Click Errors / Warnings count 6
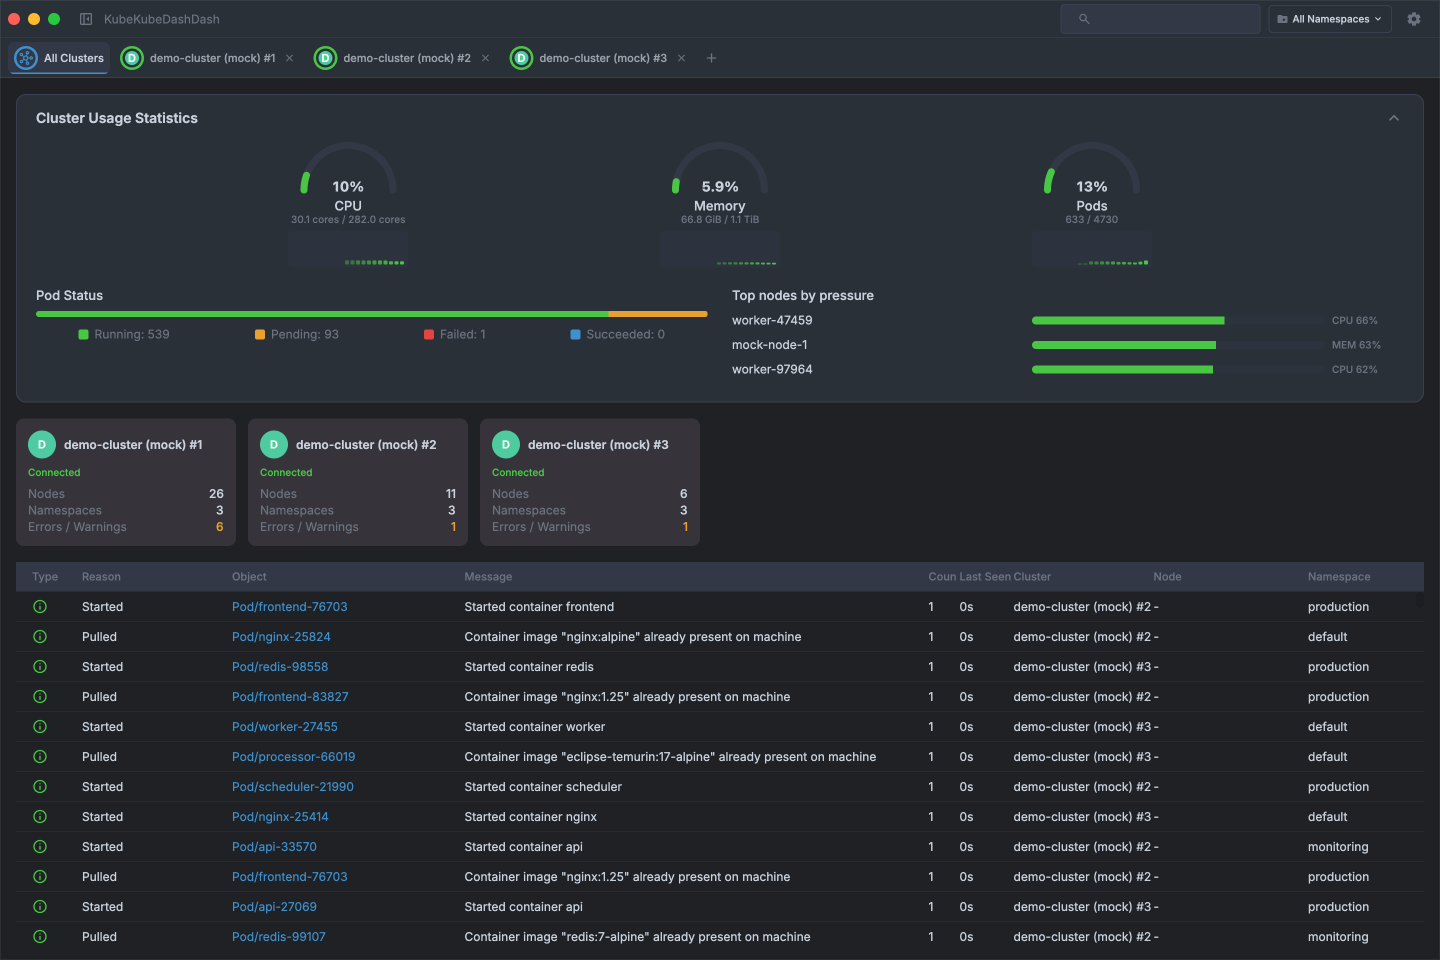Screen dimensions: 1440x960 pos(220,527)
